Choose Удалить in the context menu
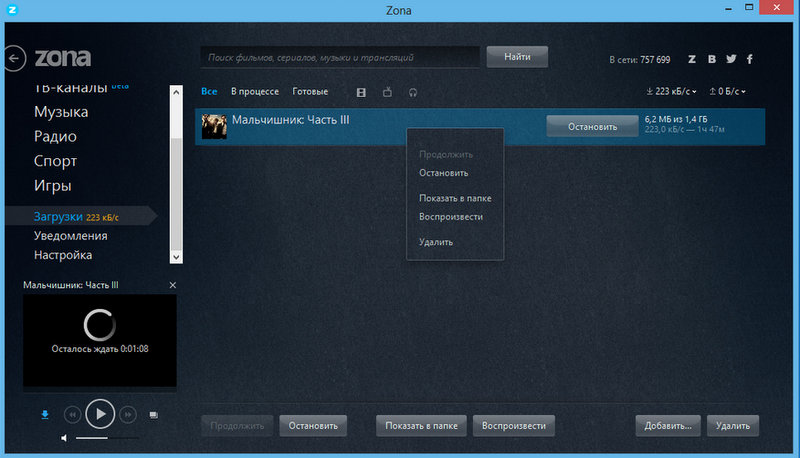Image resolution: width=800 pixels, height=458 pixels. tap(436, 242)
